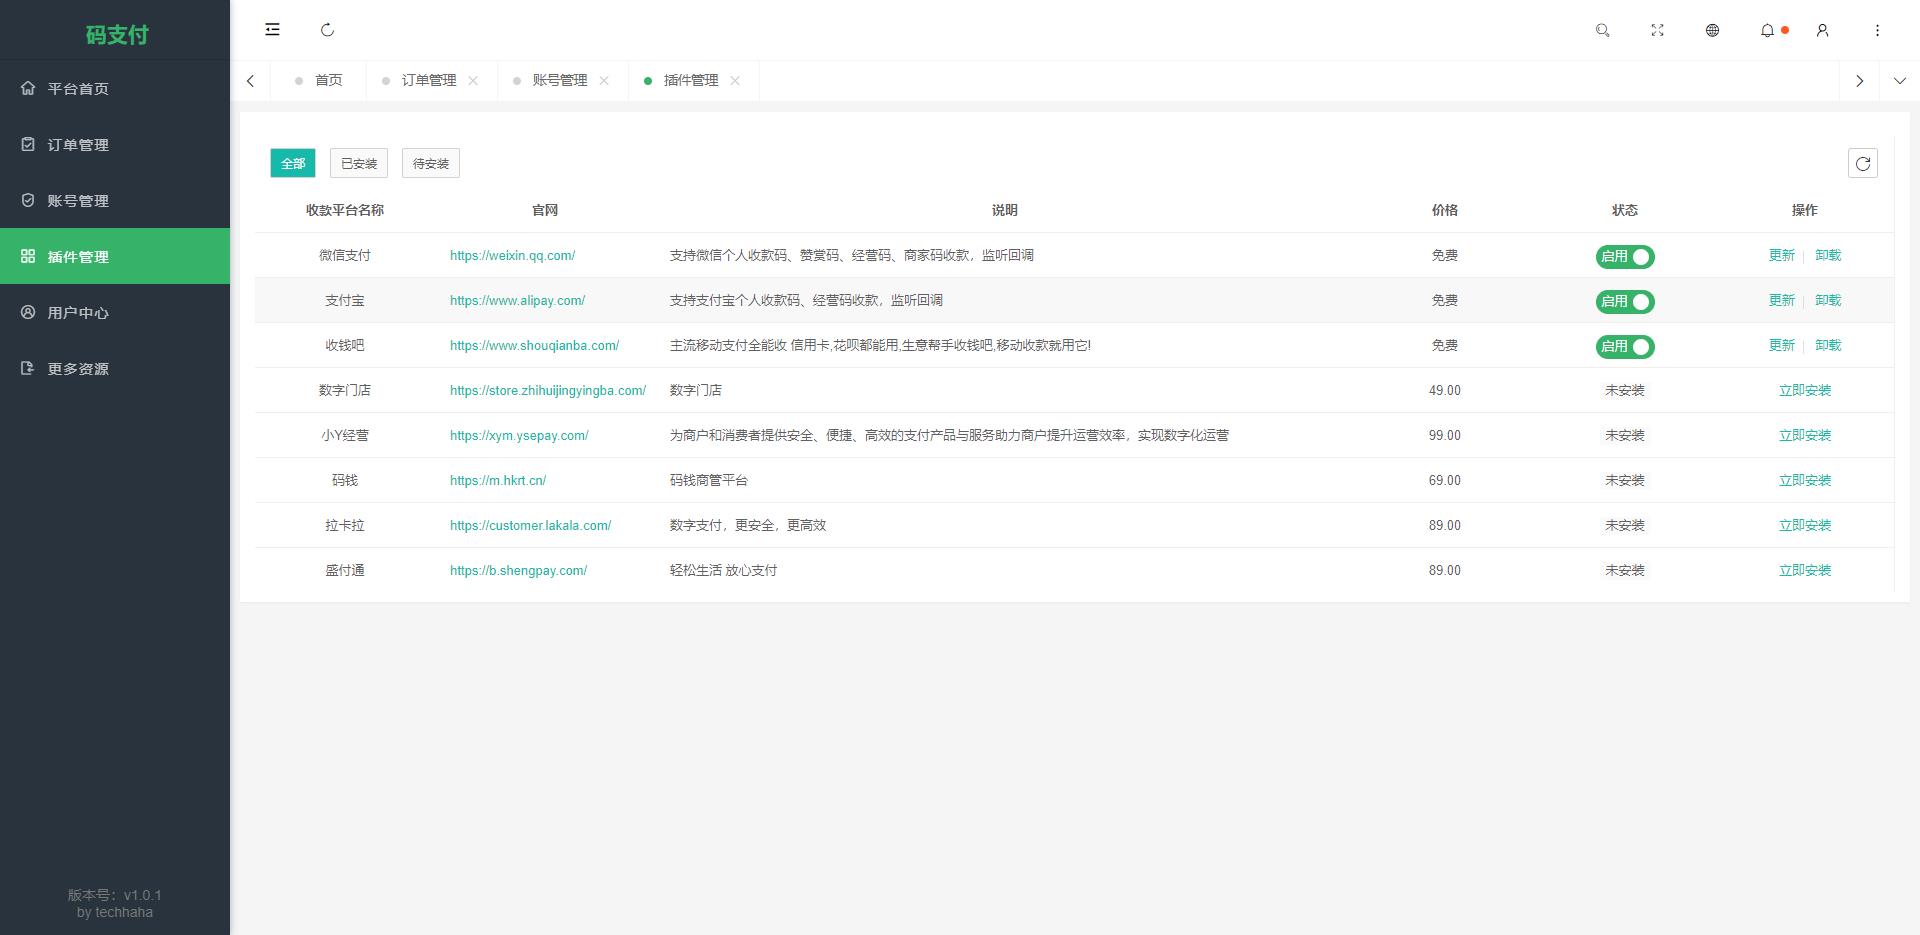
Task: Turn off the 支付宝 enable switch
Action: 1625,301
